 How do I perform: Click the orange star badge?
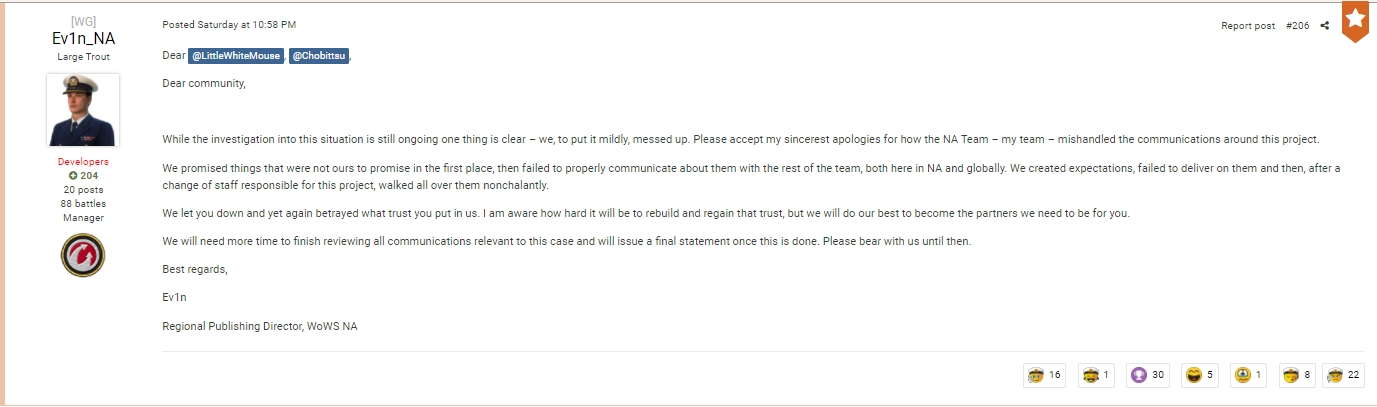tap(1355, 21)
